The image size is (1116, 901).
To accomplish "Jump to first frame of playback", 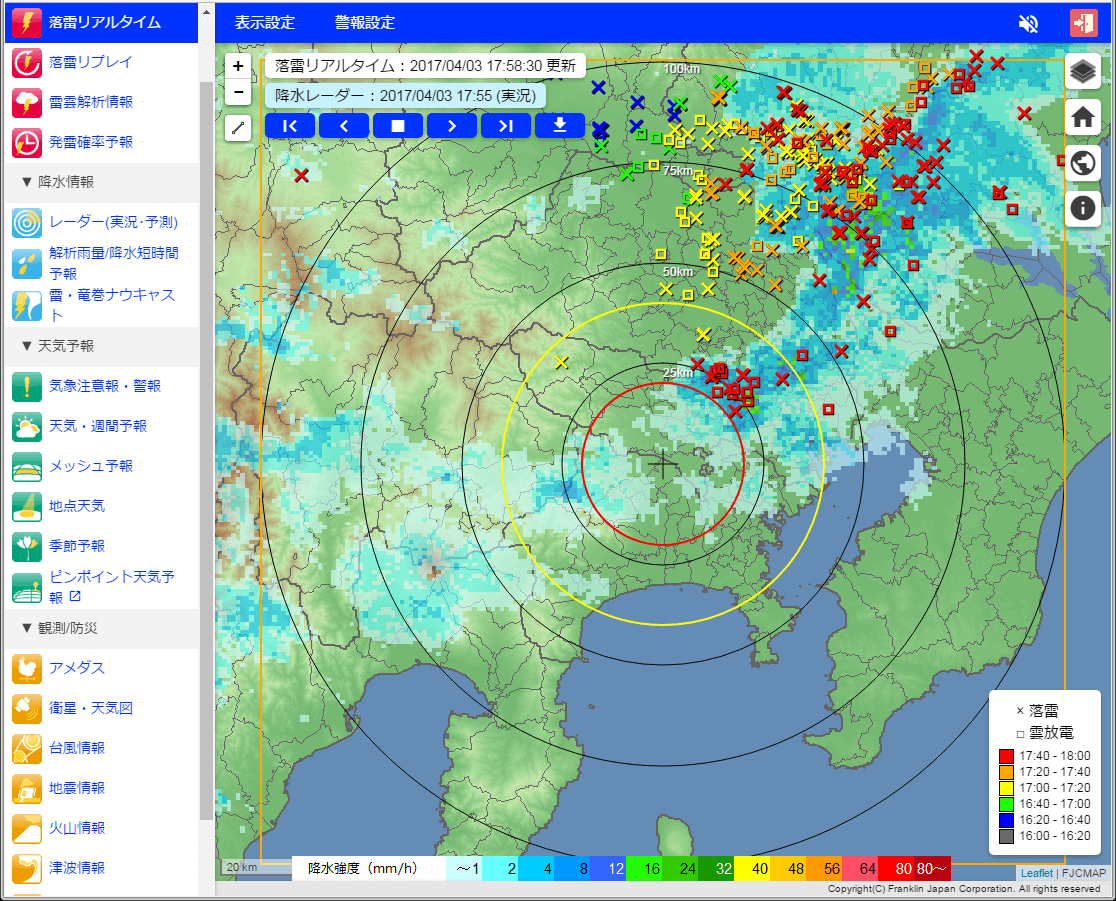I will (x=290, y=125).
